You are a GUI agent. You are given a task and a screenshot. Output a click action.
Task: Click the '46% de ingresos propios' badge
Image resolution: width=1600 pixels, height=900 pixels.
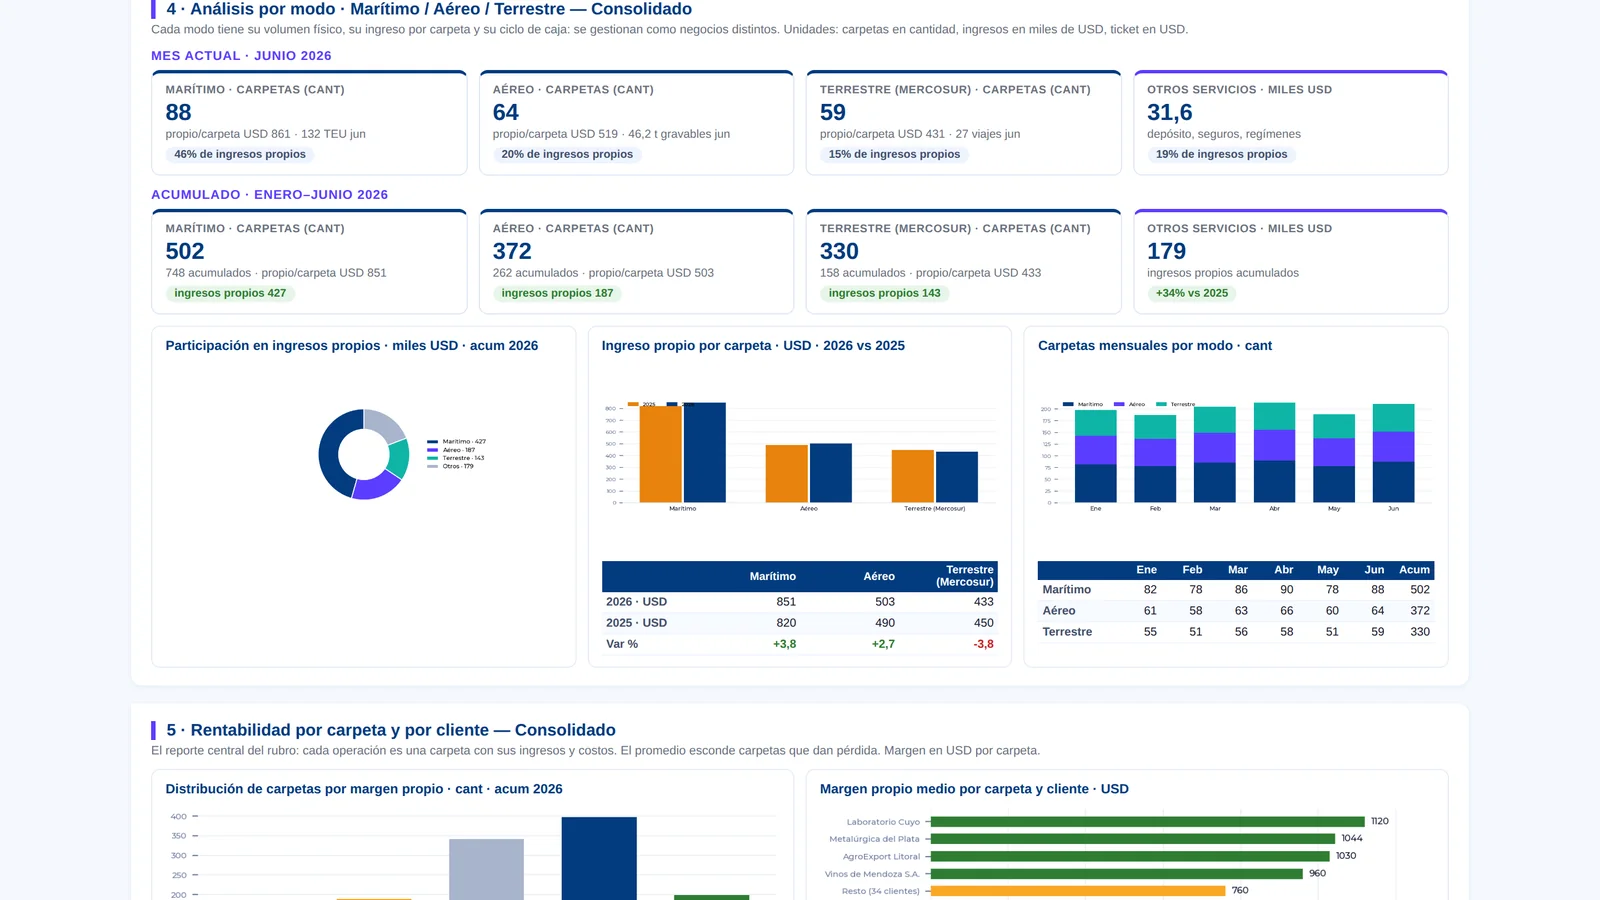click(240, 154)
